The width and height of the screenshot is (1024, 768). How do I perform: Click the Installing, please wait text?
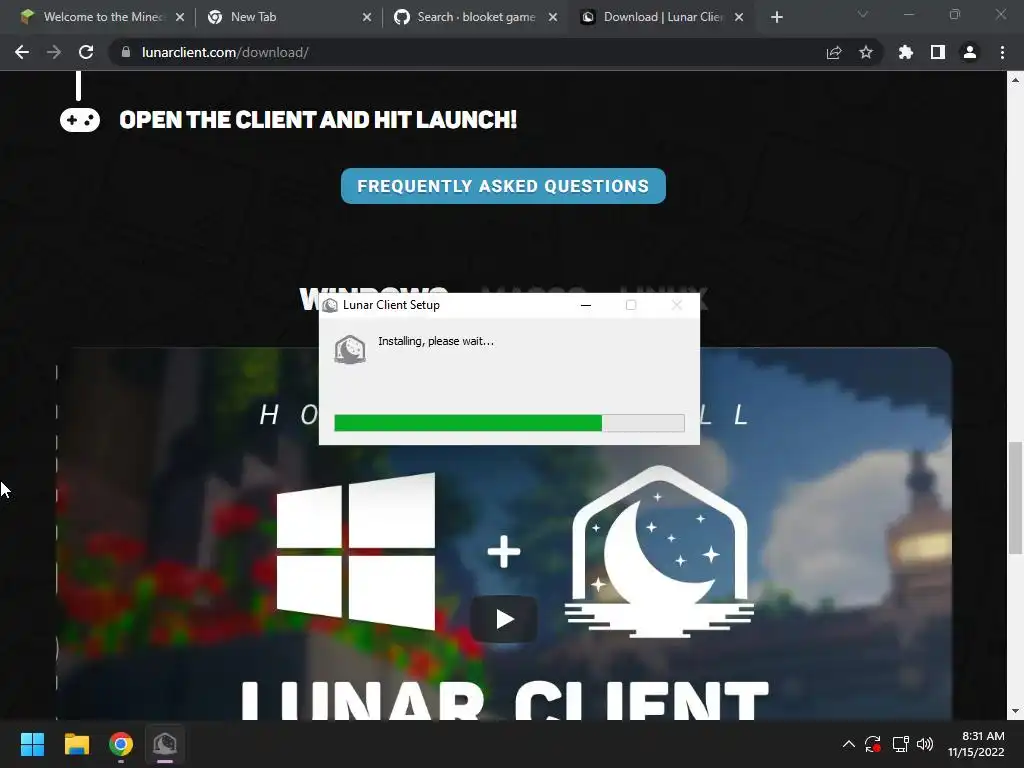coord(436,341)
